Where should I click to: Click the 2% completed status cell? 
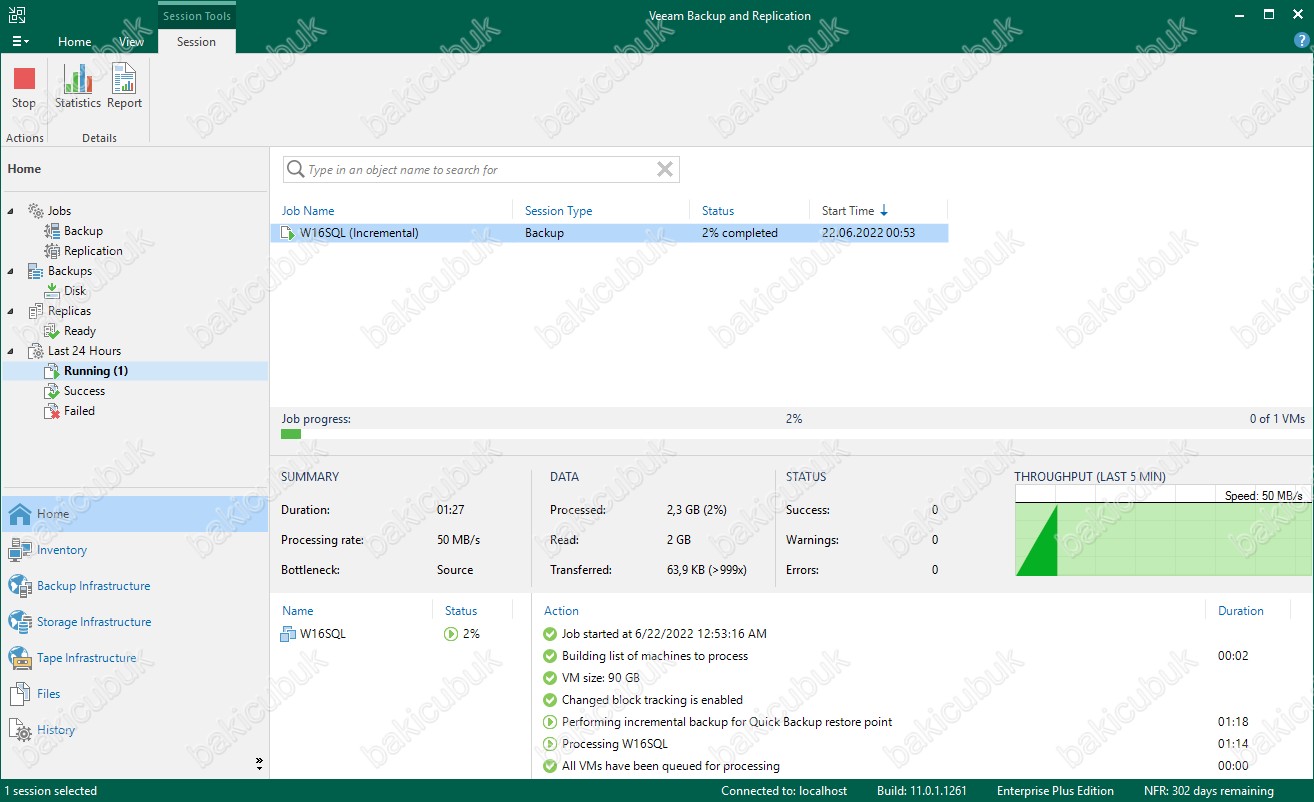pos(740,233)
